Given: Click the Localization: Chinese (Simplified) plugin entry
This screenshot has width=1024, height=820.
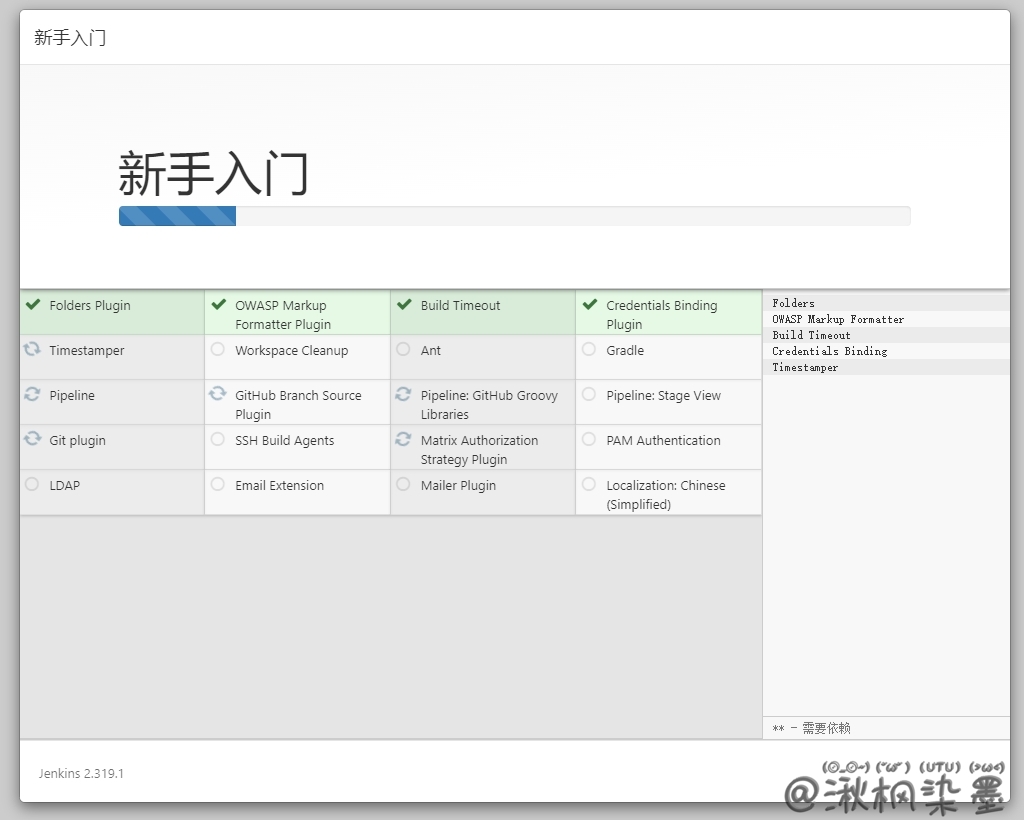Looking at the screenshot, I should (665, 494).
